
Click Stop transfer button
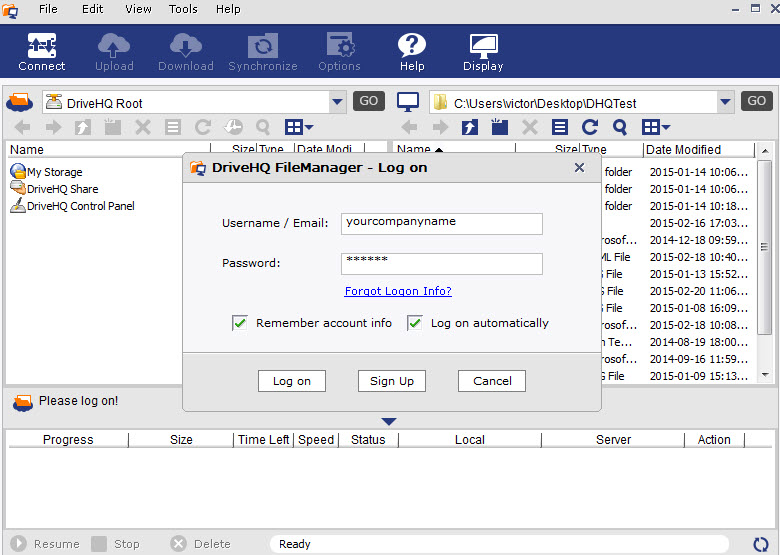pyautogui.click(x=116, y=544)
